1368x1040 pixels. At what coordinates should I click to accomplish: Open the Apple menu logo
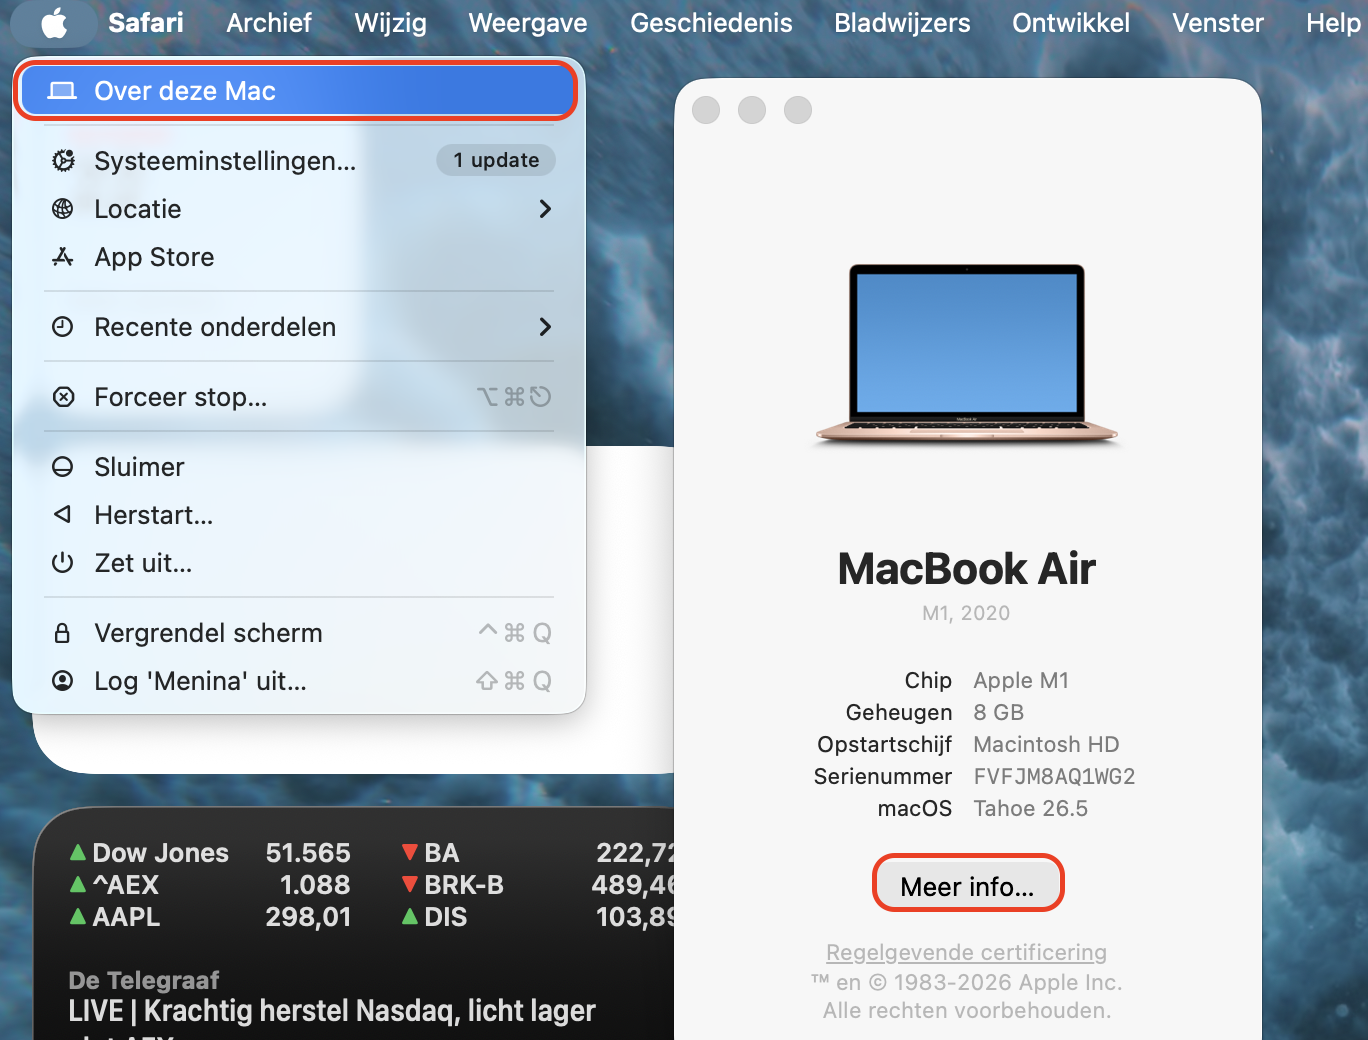tap(55, 22)
